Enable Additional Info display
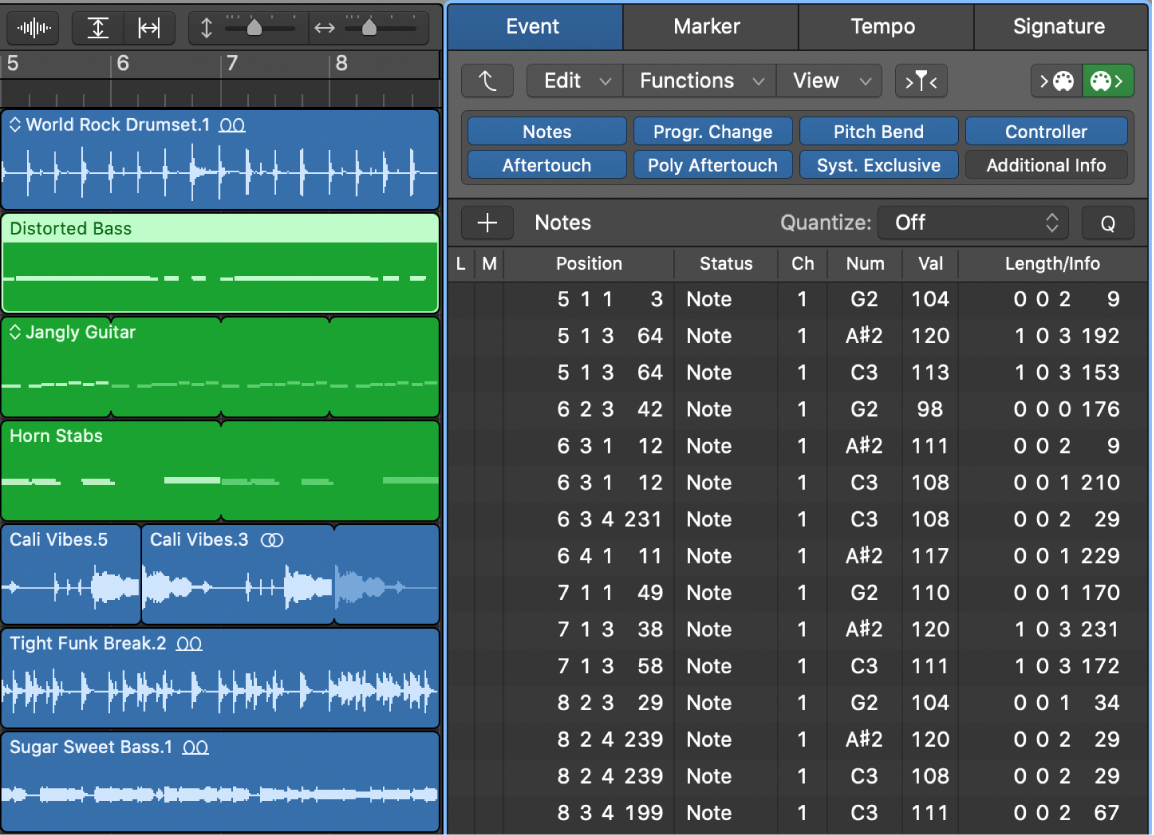The image size is (1154, 835). tap(1046, 165)
